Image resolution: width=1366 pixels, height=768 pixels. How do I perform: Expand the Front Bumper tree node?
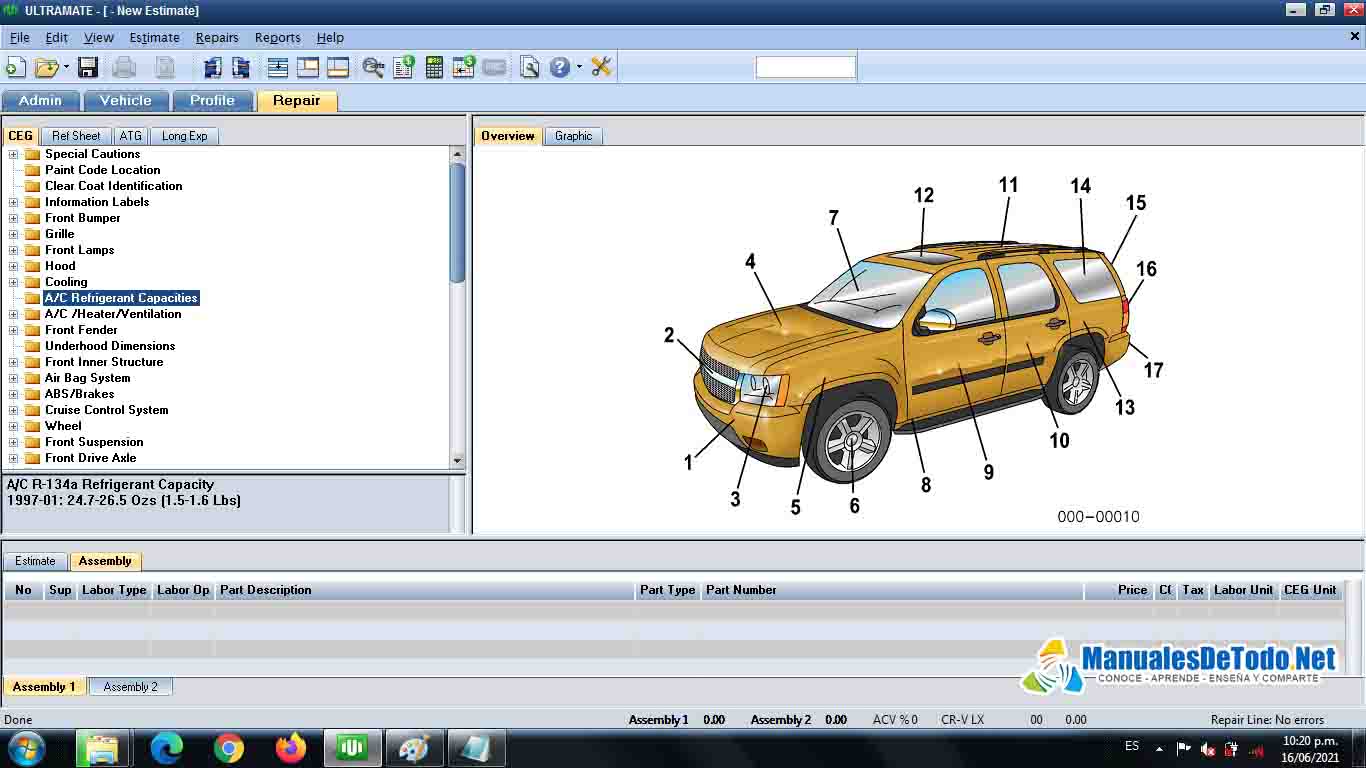[x=13, y=218]
